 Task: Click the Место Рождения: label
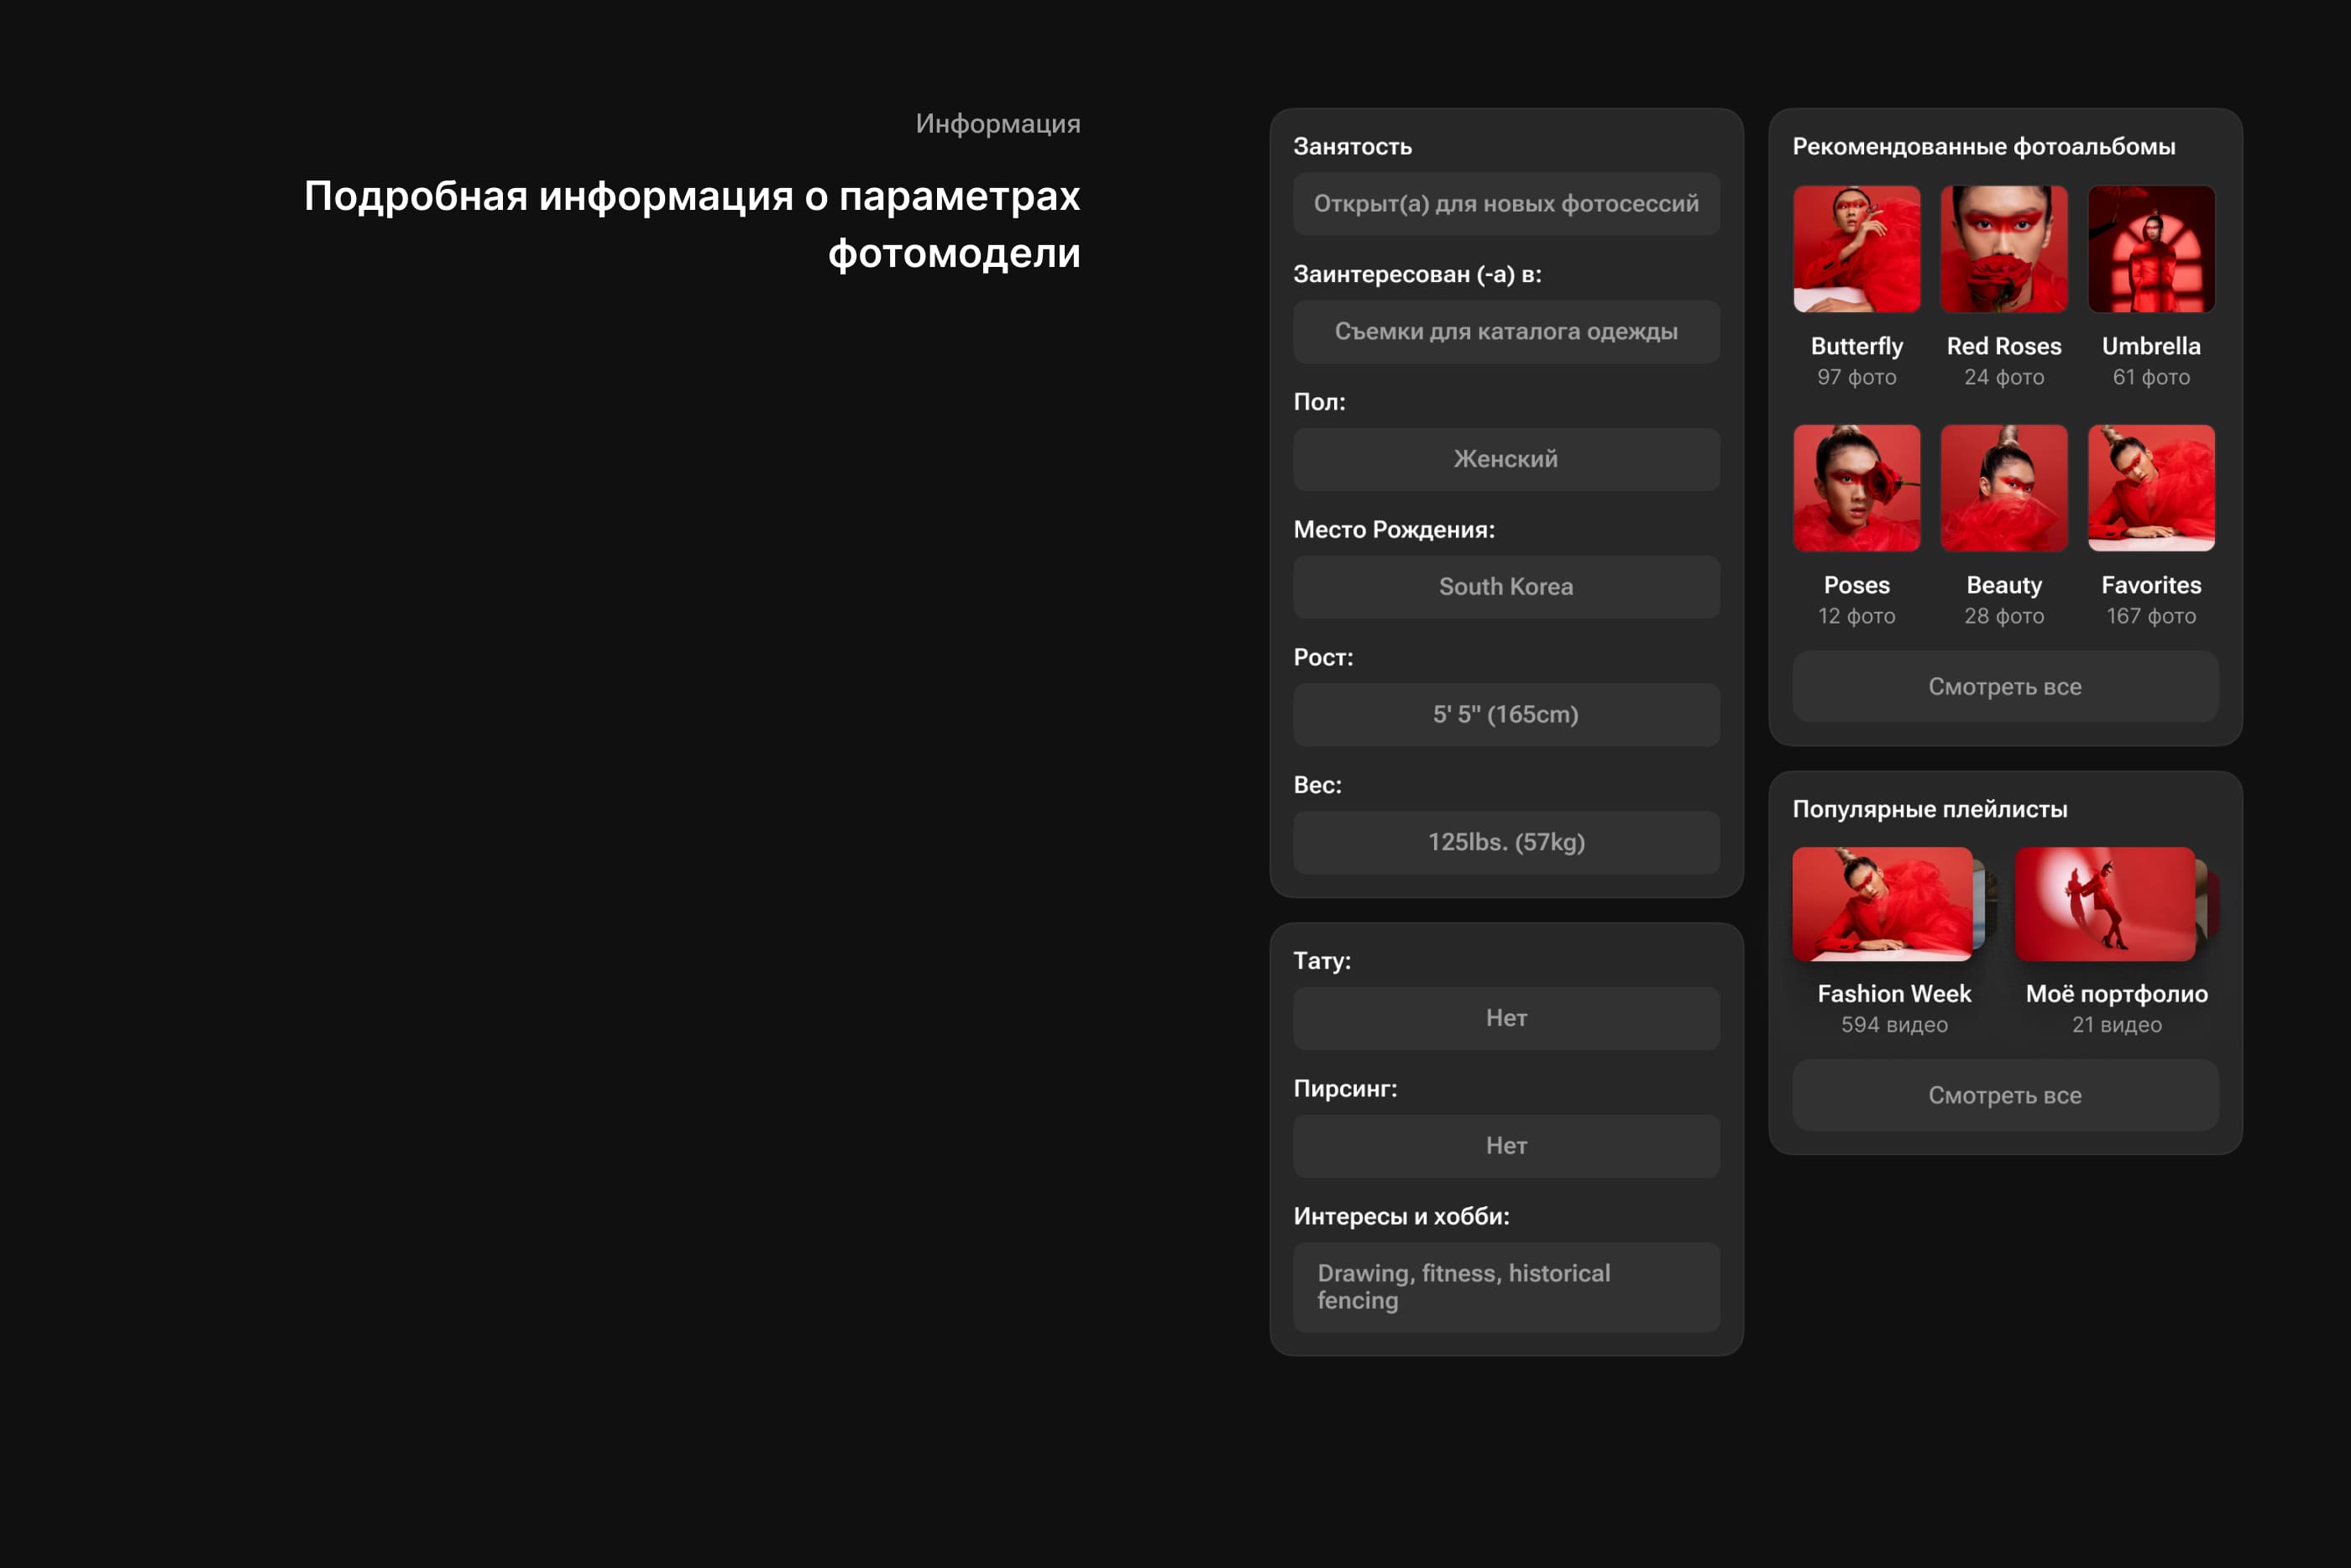tap(1393, 530)
